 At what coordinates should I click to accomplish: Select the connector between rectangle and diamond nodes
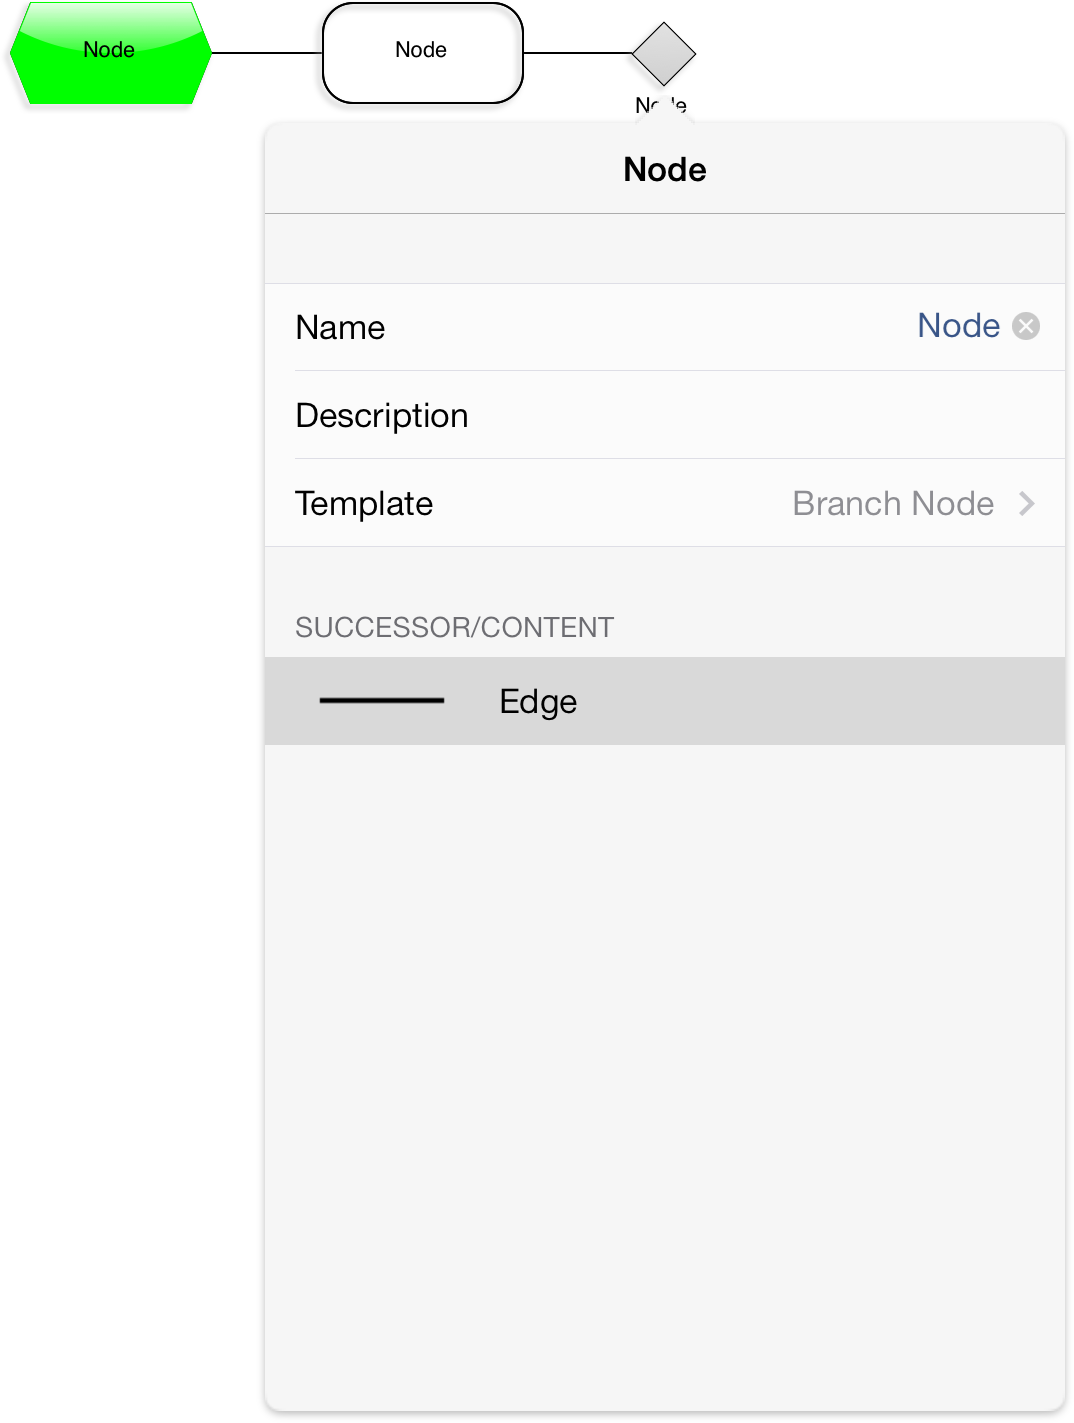click(x=578, y=53)
